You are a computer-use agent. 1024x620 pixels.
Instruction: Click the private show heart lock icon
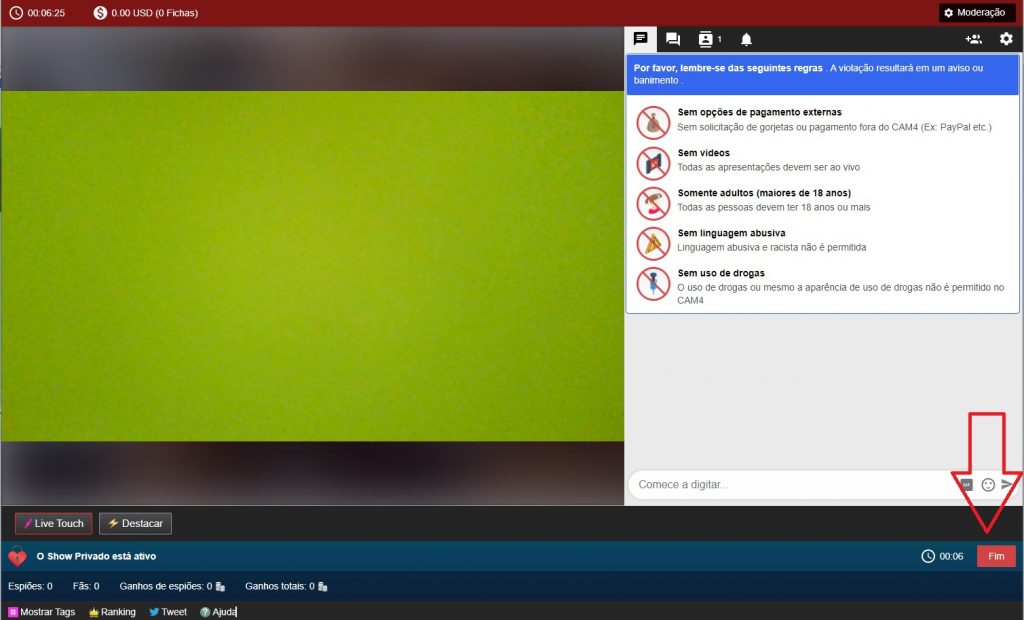pos(17,557)
